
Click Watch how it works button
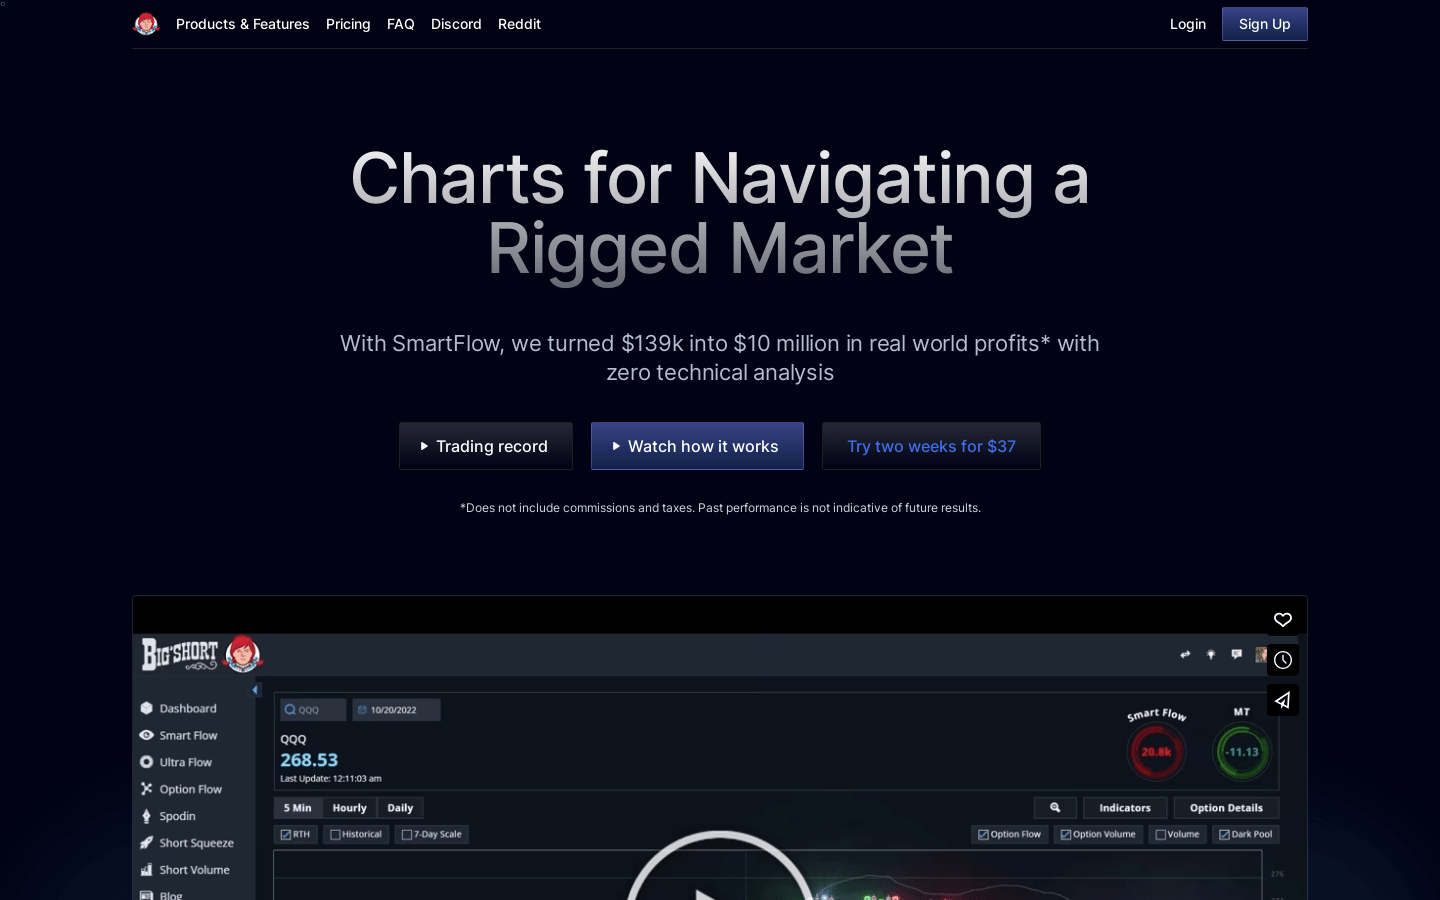[697, 446]
